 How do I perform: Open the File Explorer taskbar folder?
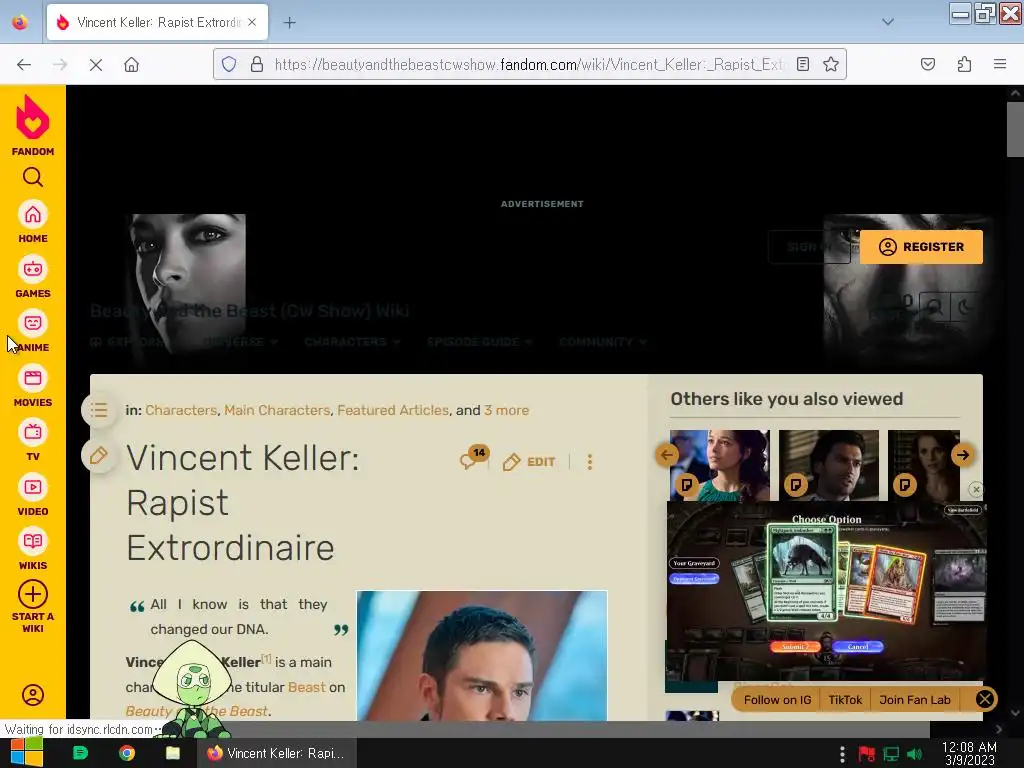pyautogui.click(x=172, y=753)
